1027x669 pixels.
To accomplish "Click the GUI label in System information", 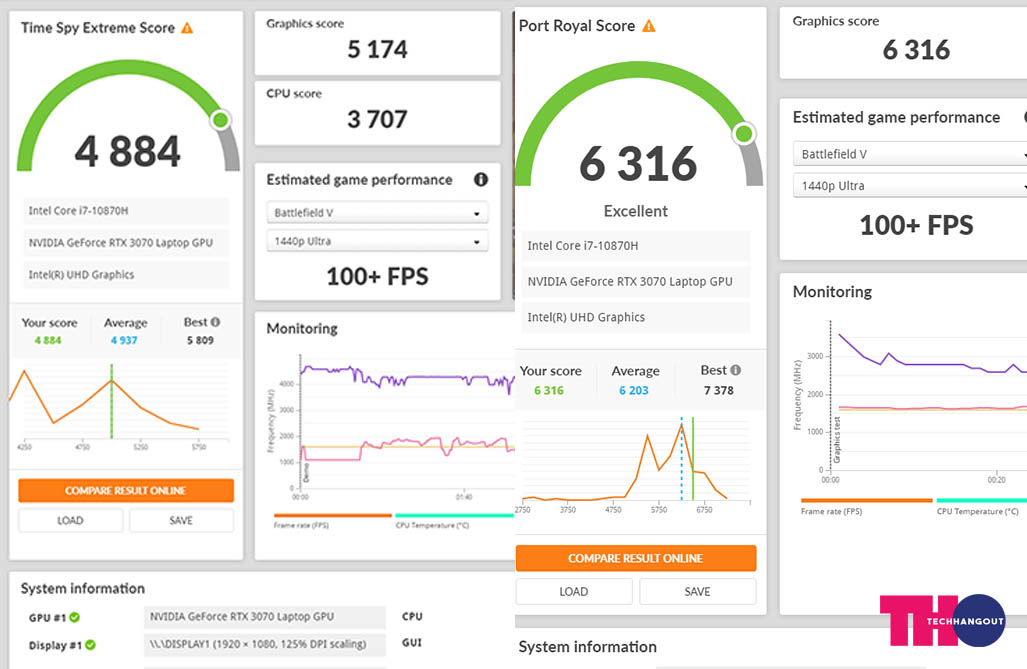I will [411, 642].
